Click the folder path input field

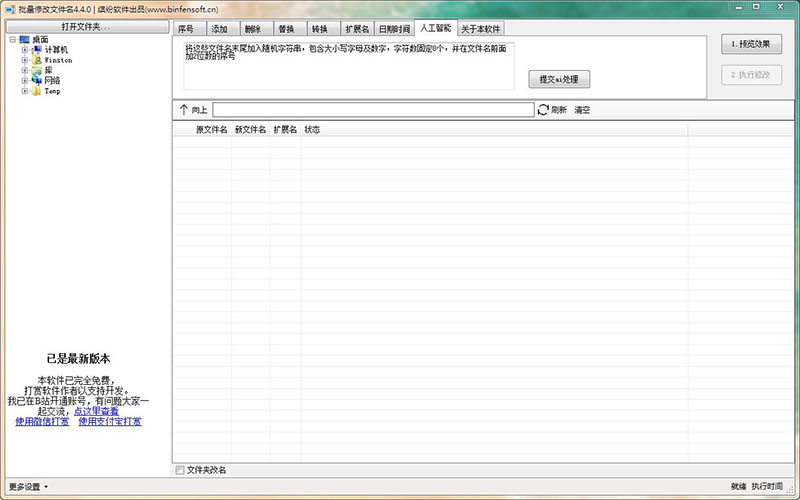click(373, 110)
